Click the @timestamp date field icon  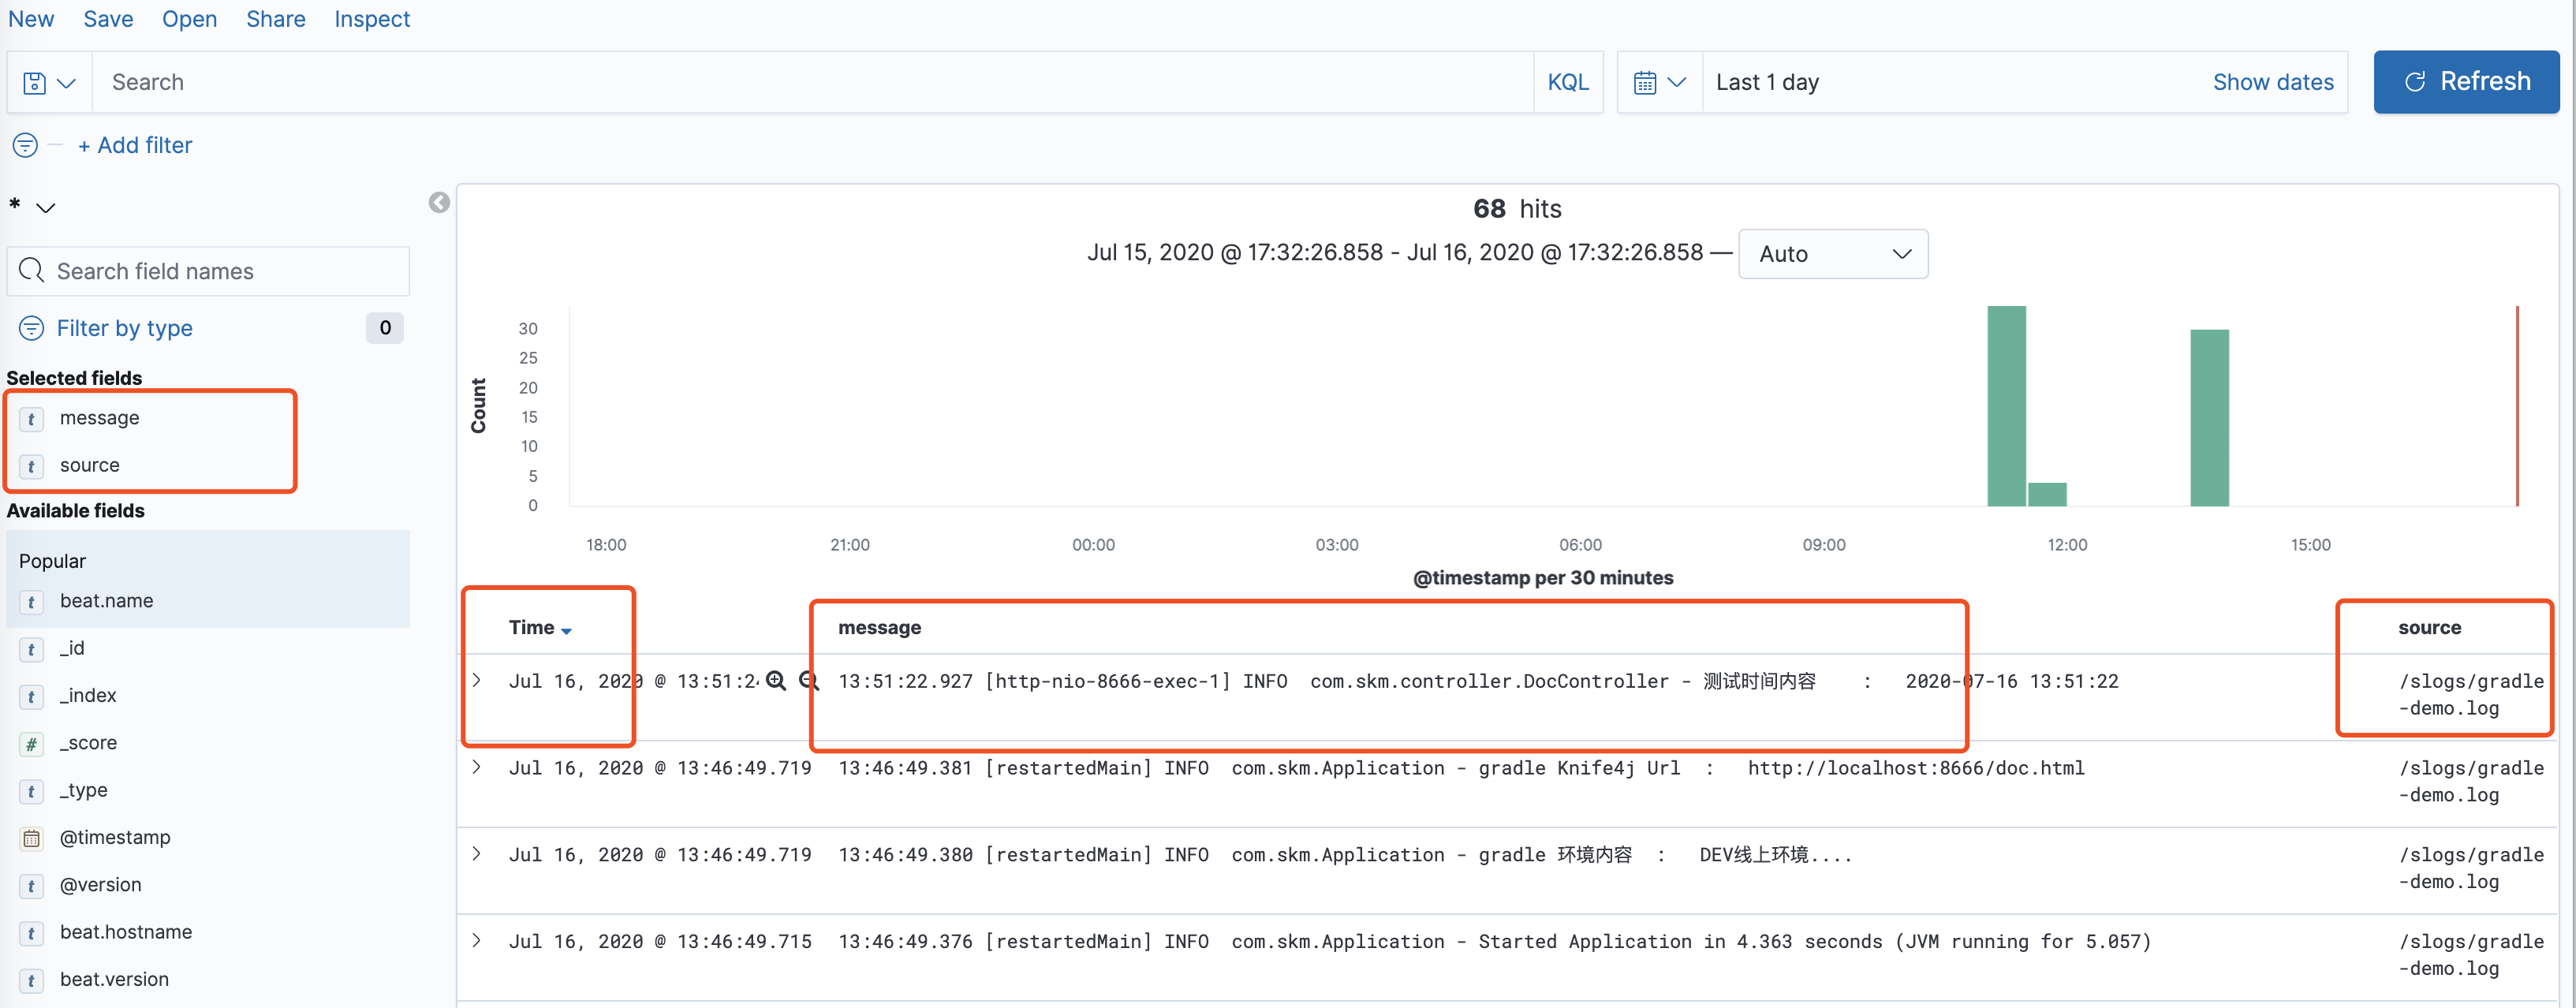point(32,838)
